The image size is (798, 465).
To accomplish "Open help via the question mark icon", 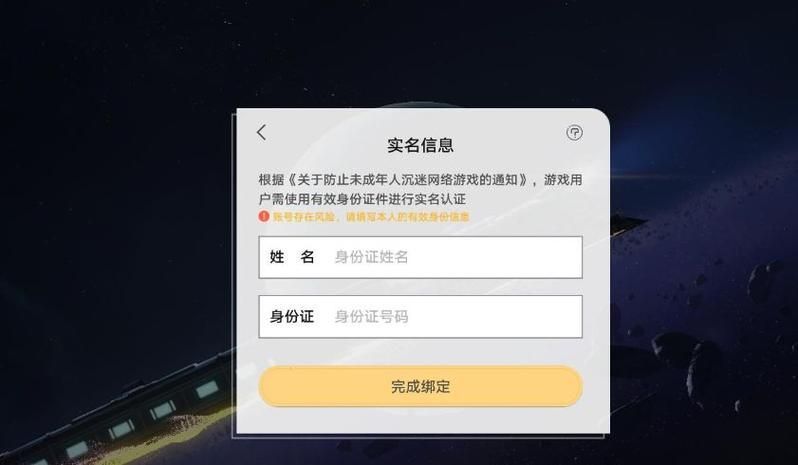I will (574, 133).
